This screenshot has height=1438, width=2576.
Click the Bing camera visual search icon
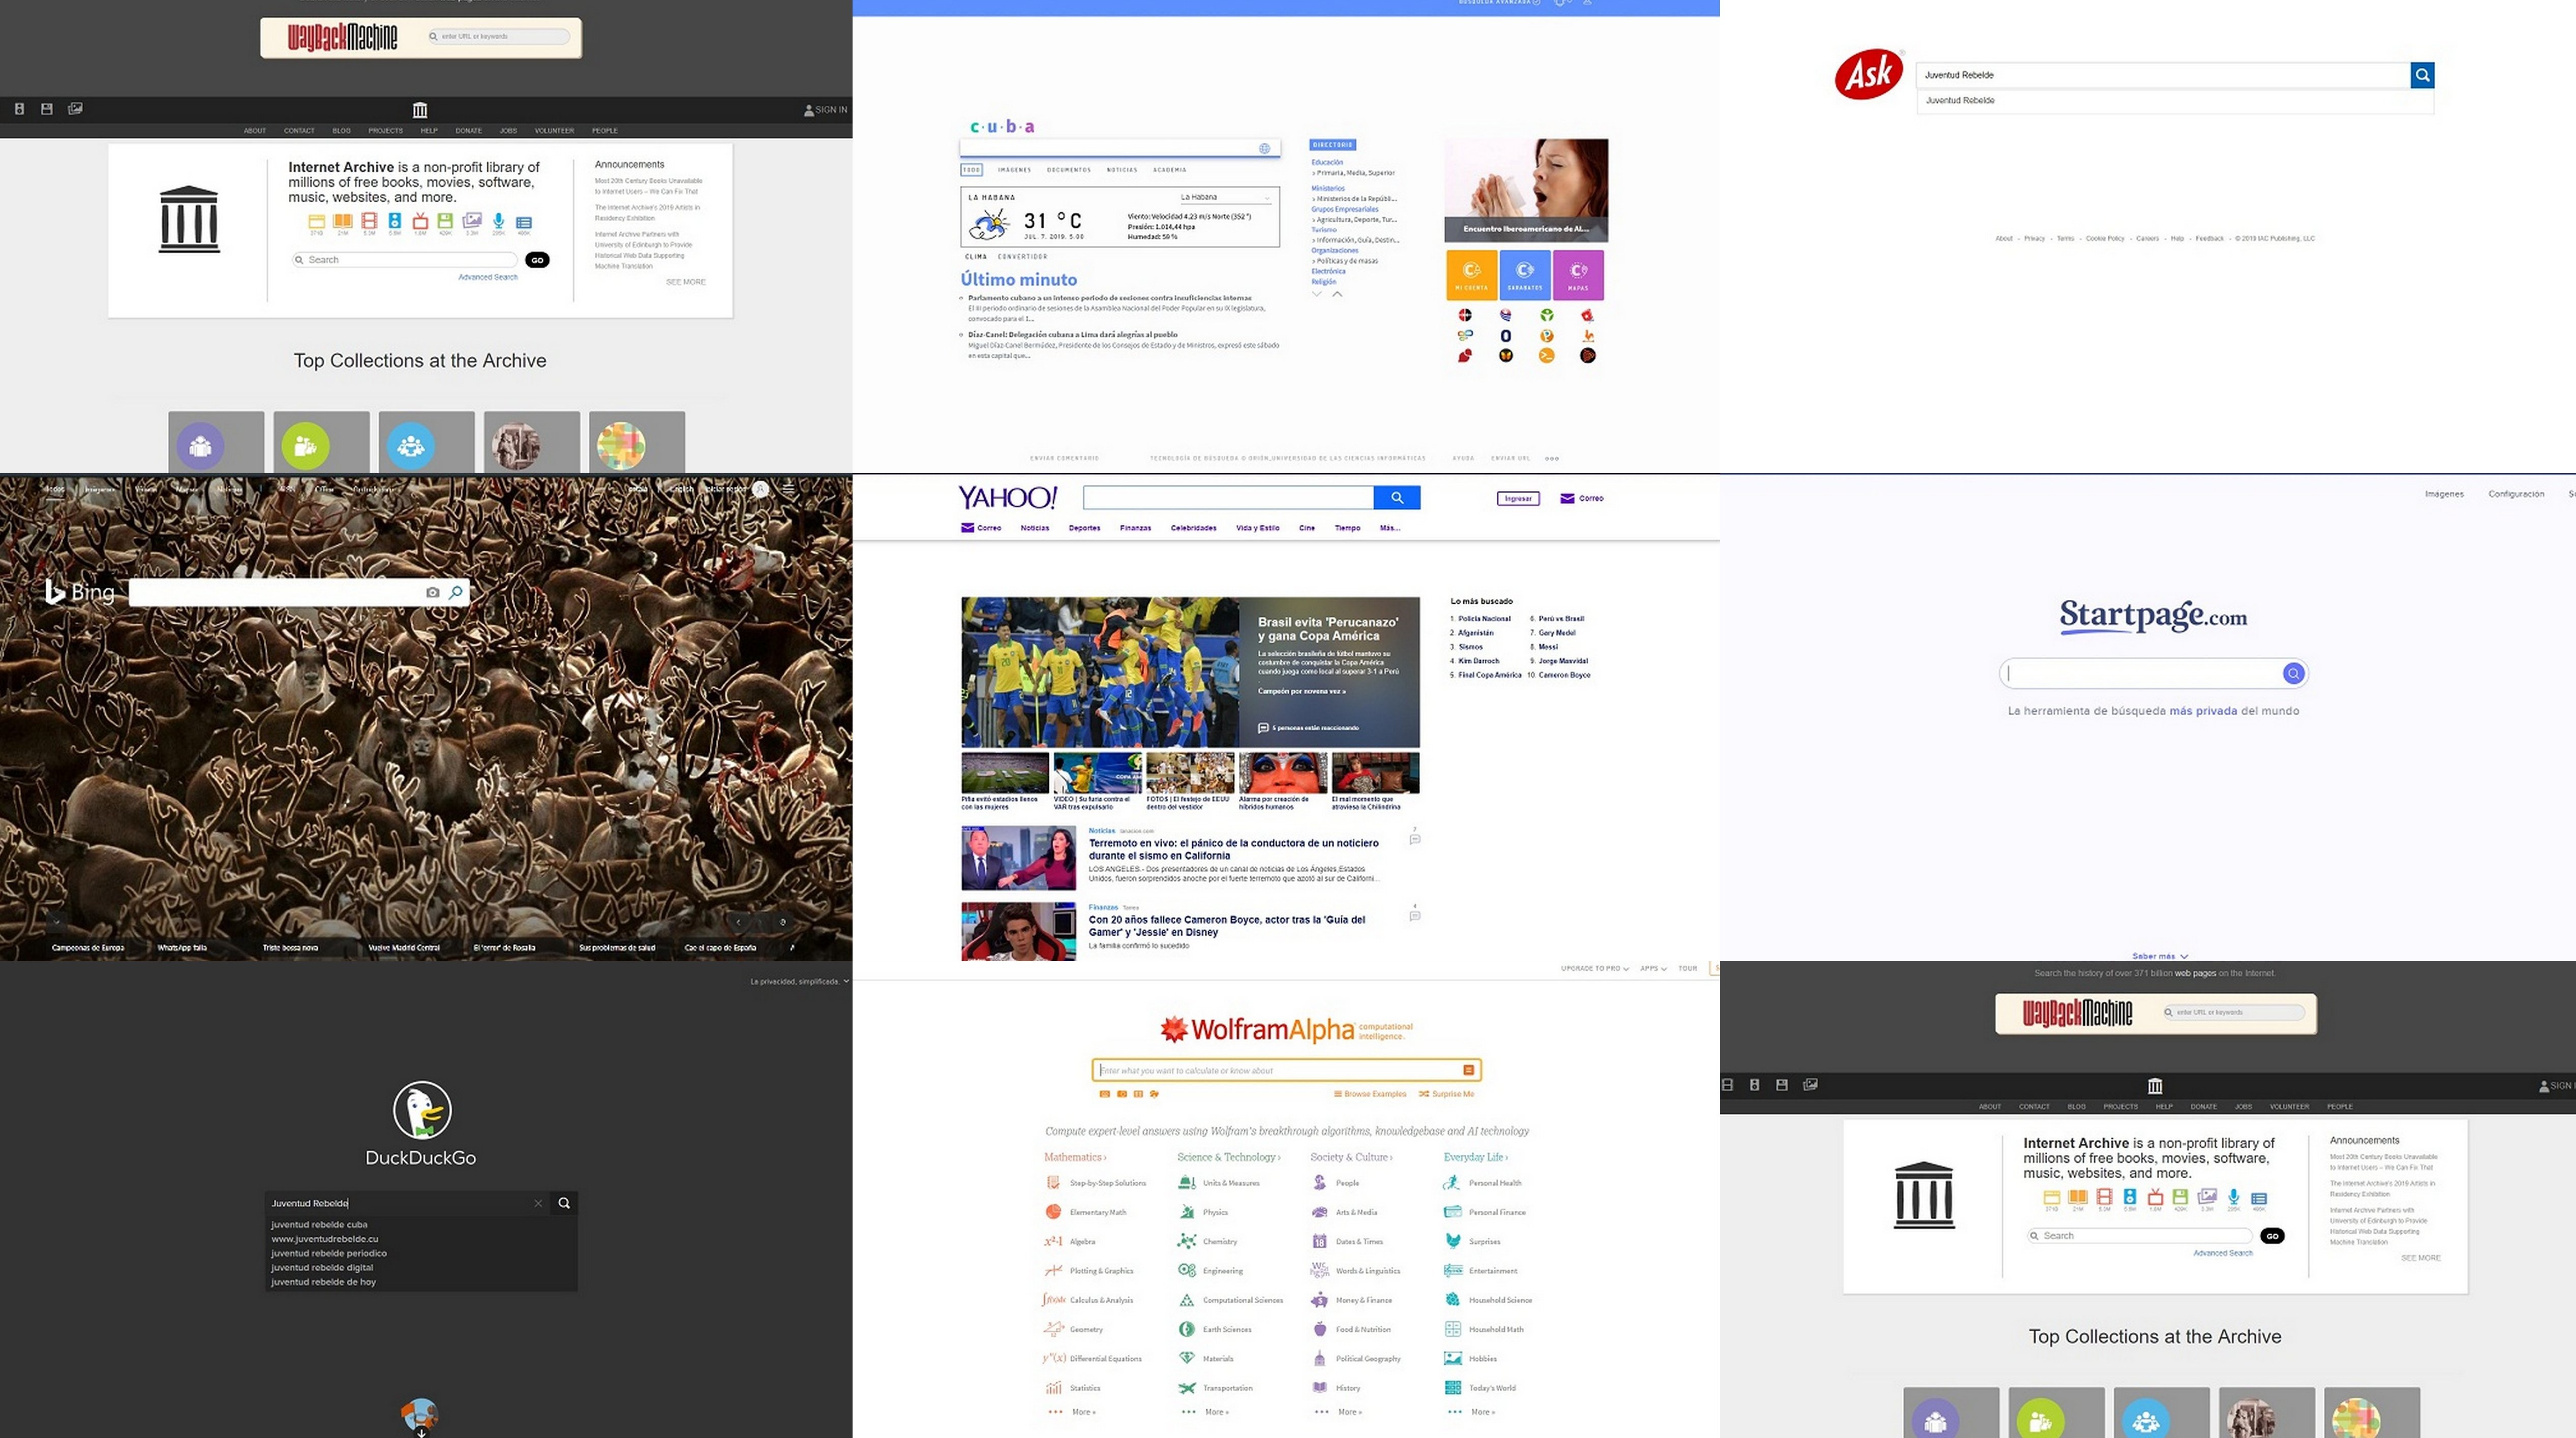432,592
